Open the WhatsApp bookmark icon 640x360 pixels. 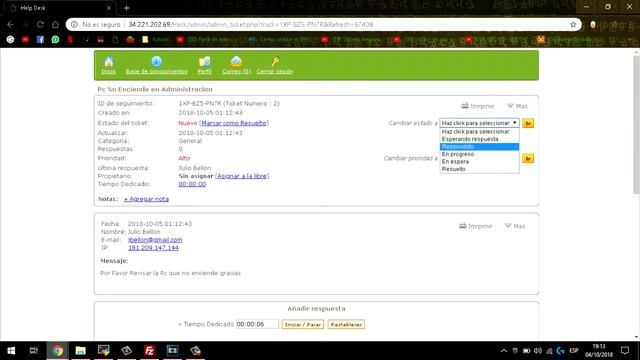click(x=55, y=40)
